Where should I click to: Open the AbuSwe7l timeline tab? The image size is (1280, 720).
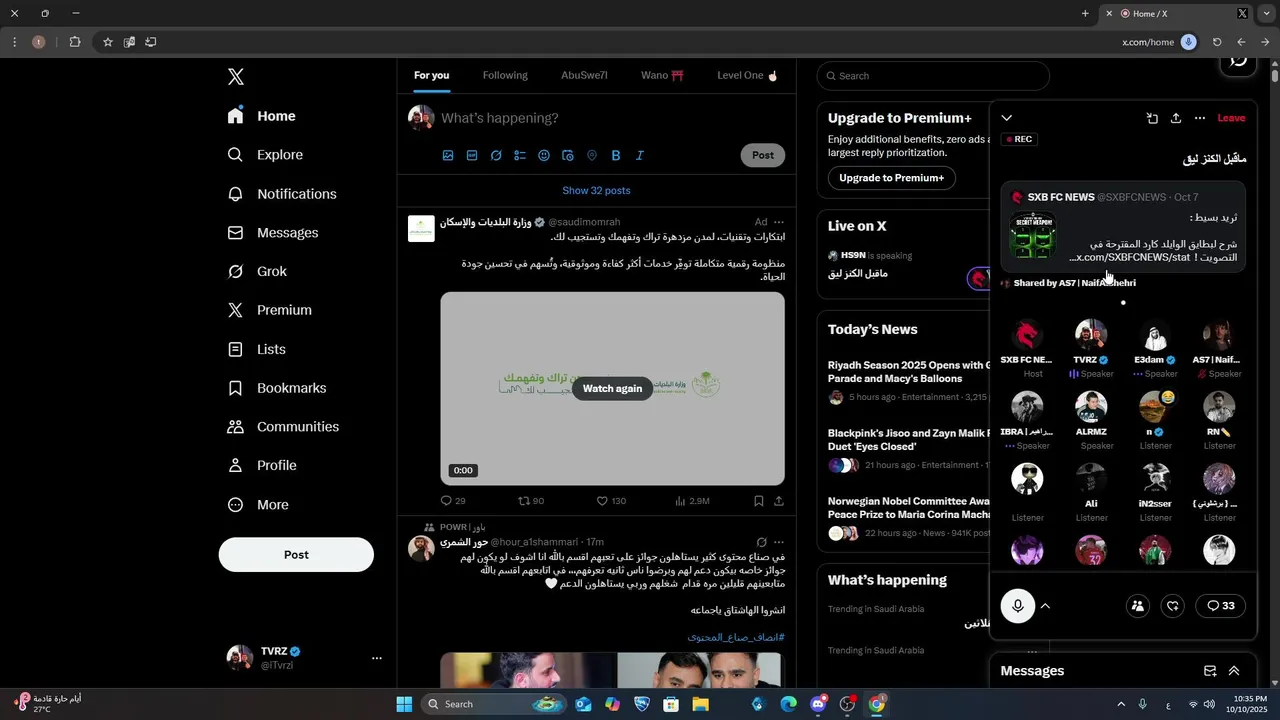point(584,76)
